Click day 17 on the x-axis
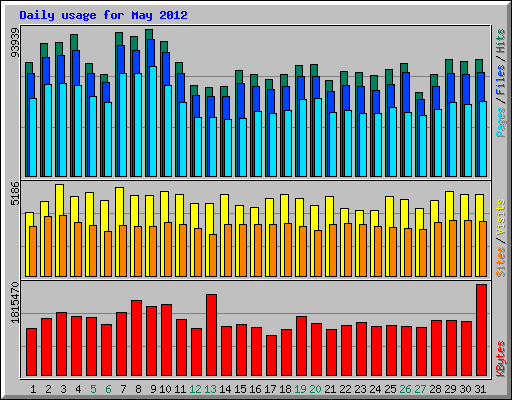512x400 pixels. pos(270,389)
